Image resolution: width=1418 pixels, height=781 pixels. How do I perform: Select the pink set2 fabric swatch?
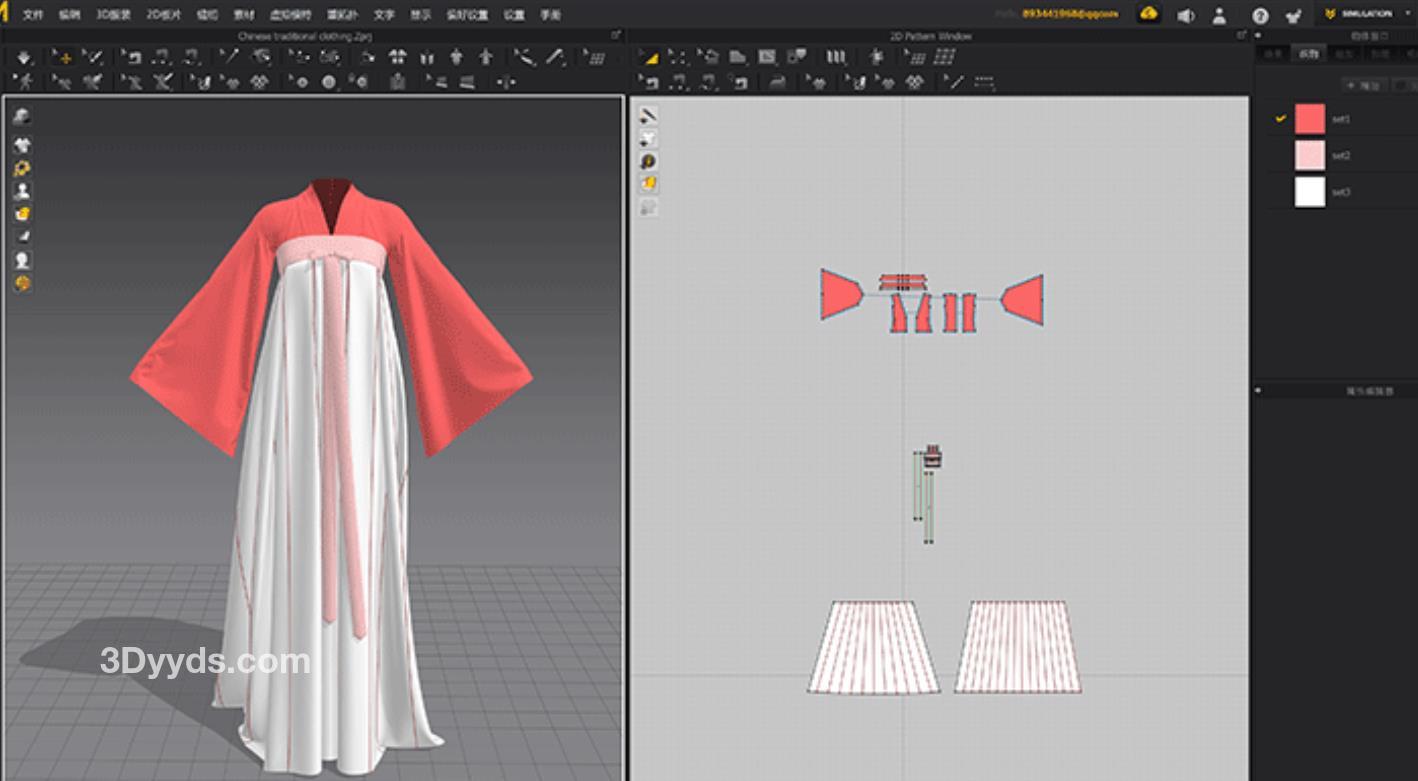[x=1309, y=155]
